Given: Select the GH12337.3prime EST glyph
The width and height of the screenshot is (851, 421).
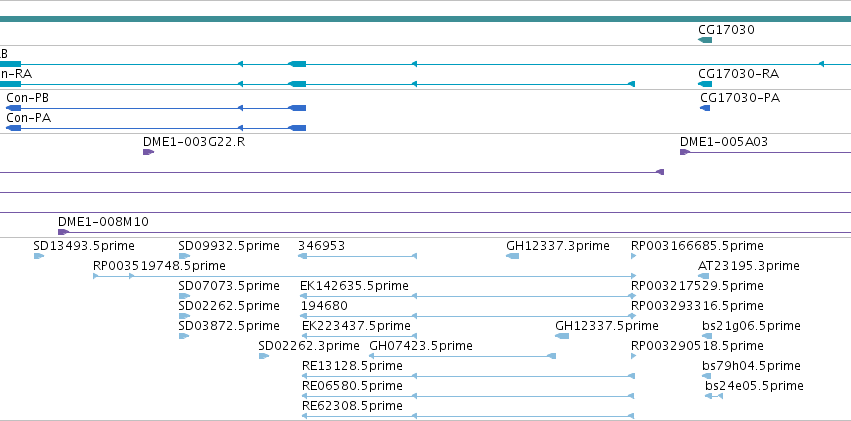Looking at the screenshot, I should [x=512, y=256].
